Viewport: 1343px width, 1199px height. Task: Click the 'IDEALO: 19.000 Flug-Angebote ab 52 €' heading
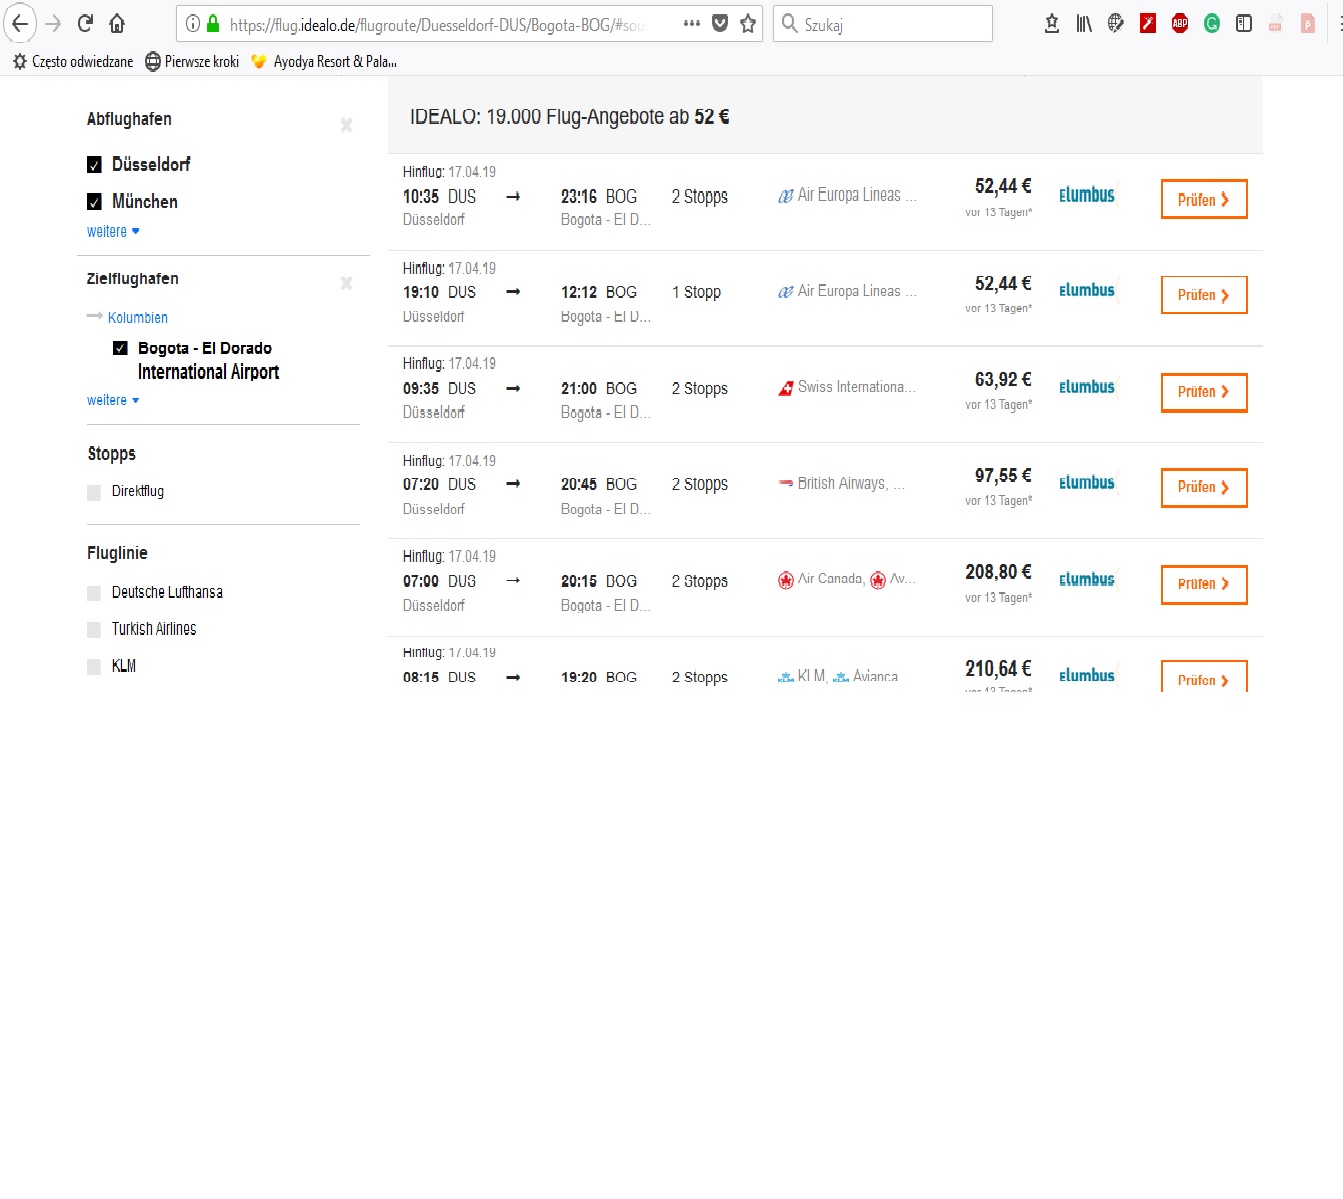(x=569, y=117)
